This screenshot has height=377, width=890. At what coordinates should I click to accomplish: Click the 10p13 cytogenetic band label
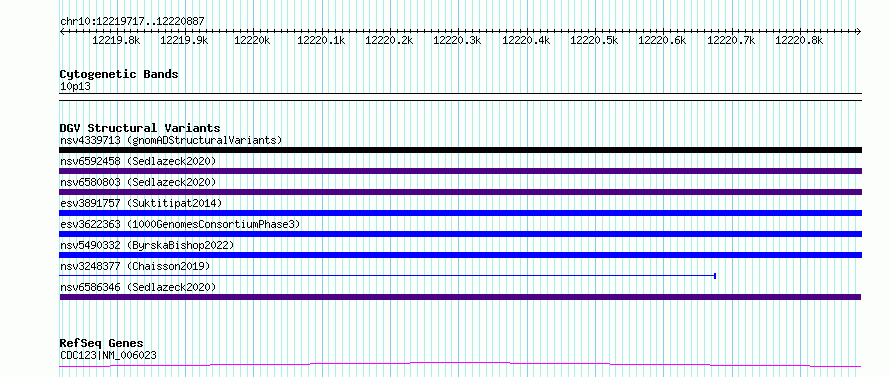[75, 87]
